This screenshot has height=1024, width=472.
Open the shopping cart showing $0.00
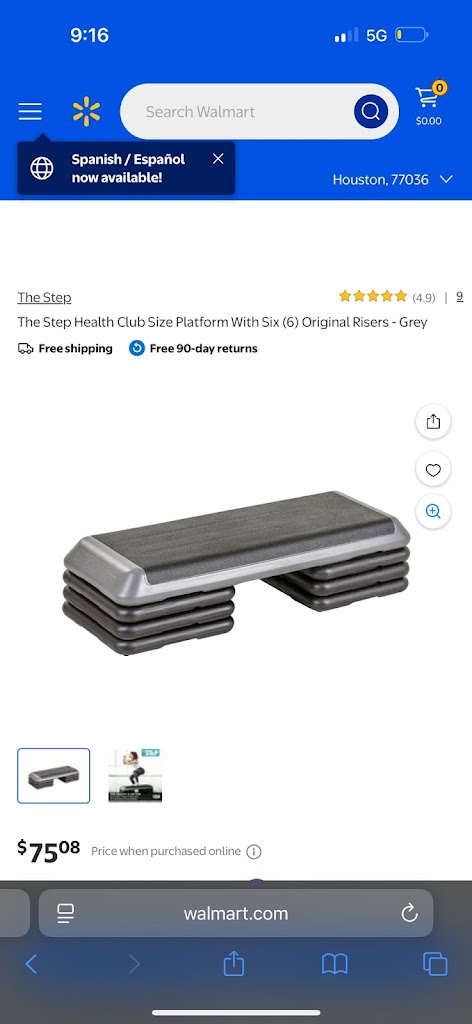click(429, 104)
